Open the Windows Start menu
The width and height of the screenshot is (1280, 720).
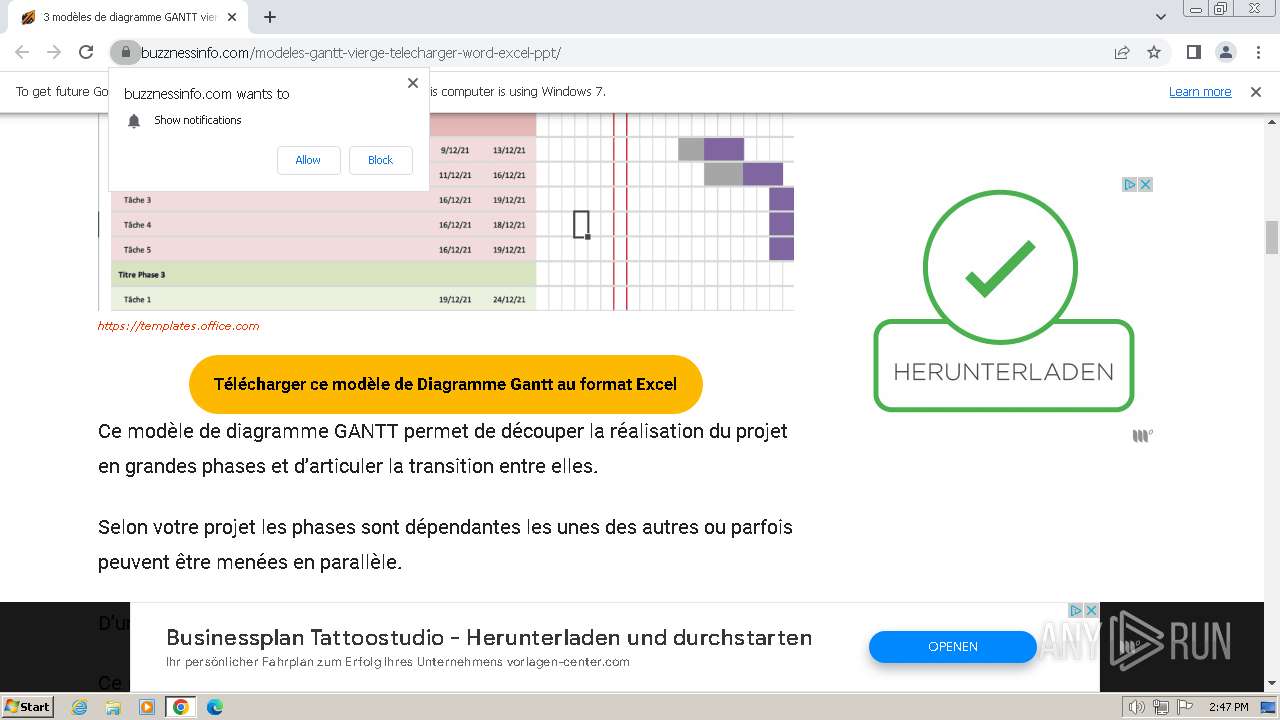[x=27, y=706]
